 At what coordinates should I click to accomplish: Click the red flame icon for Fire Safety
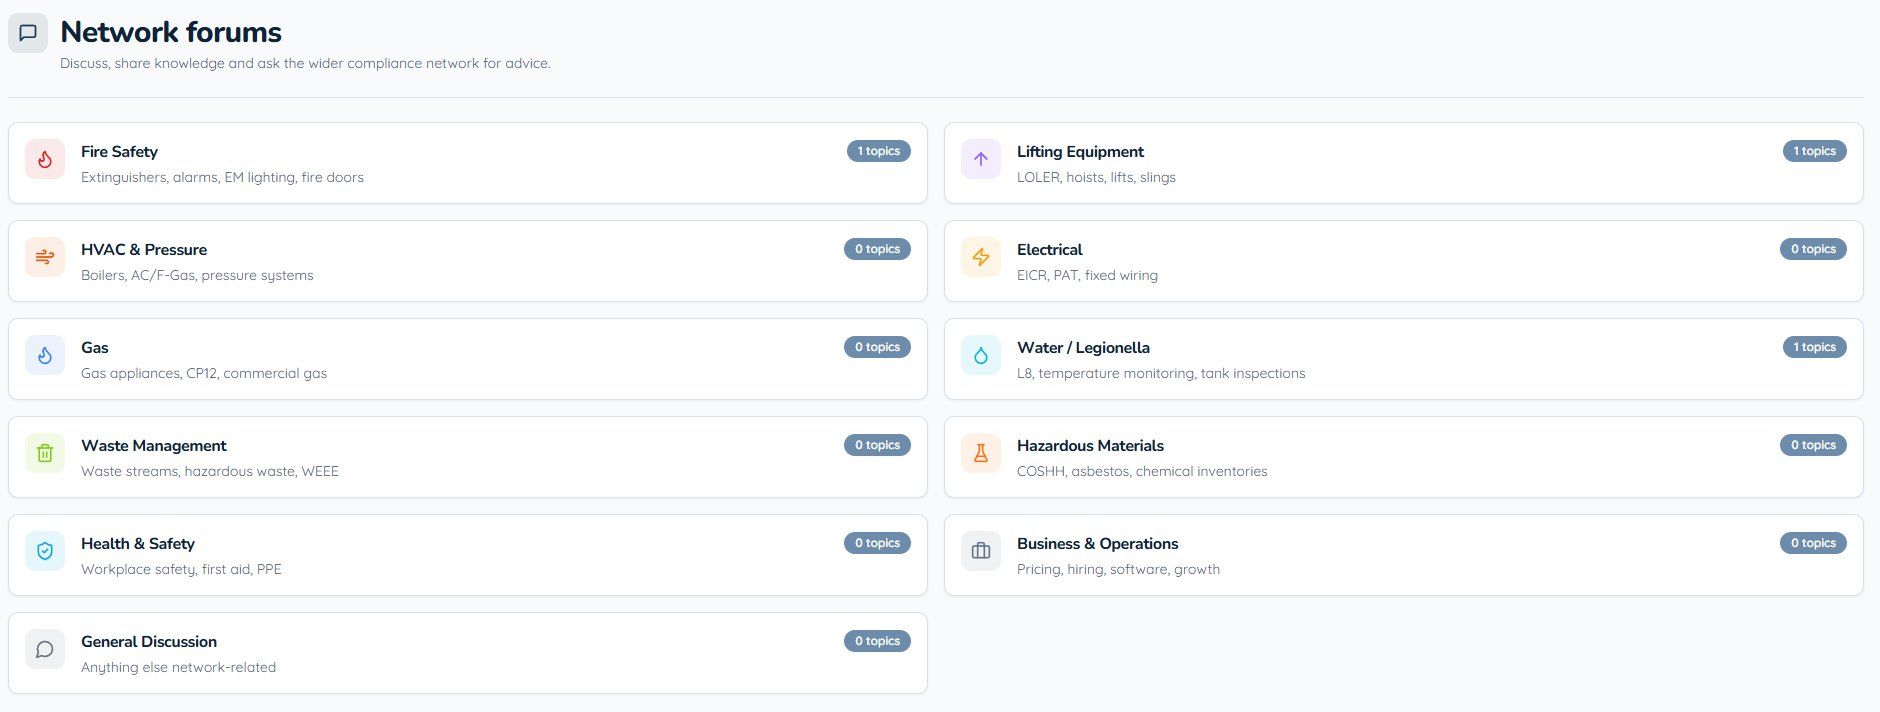[x=45, y=159]
